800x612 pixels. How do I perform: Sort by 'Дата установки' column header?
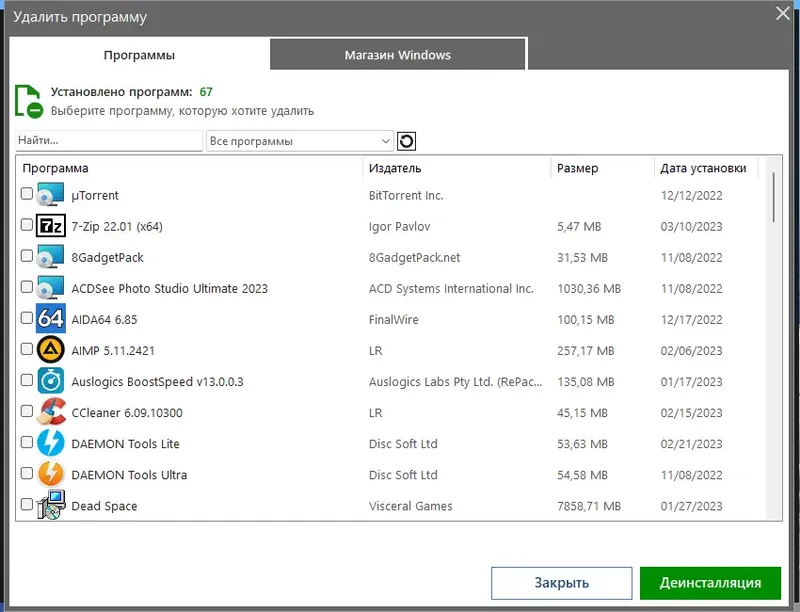point(703,168)
